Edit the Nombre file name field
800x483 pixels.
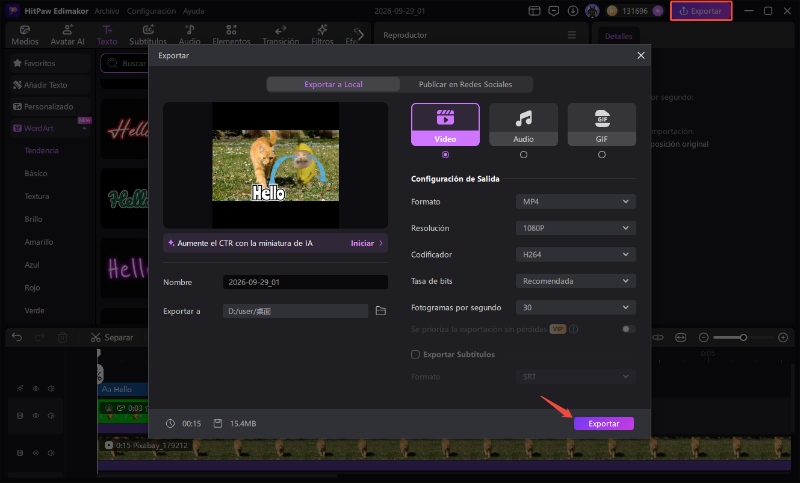305,282
